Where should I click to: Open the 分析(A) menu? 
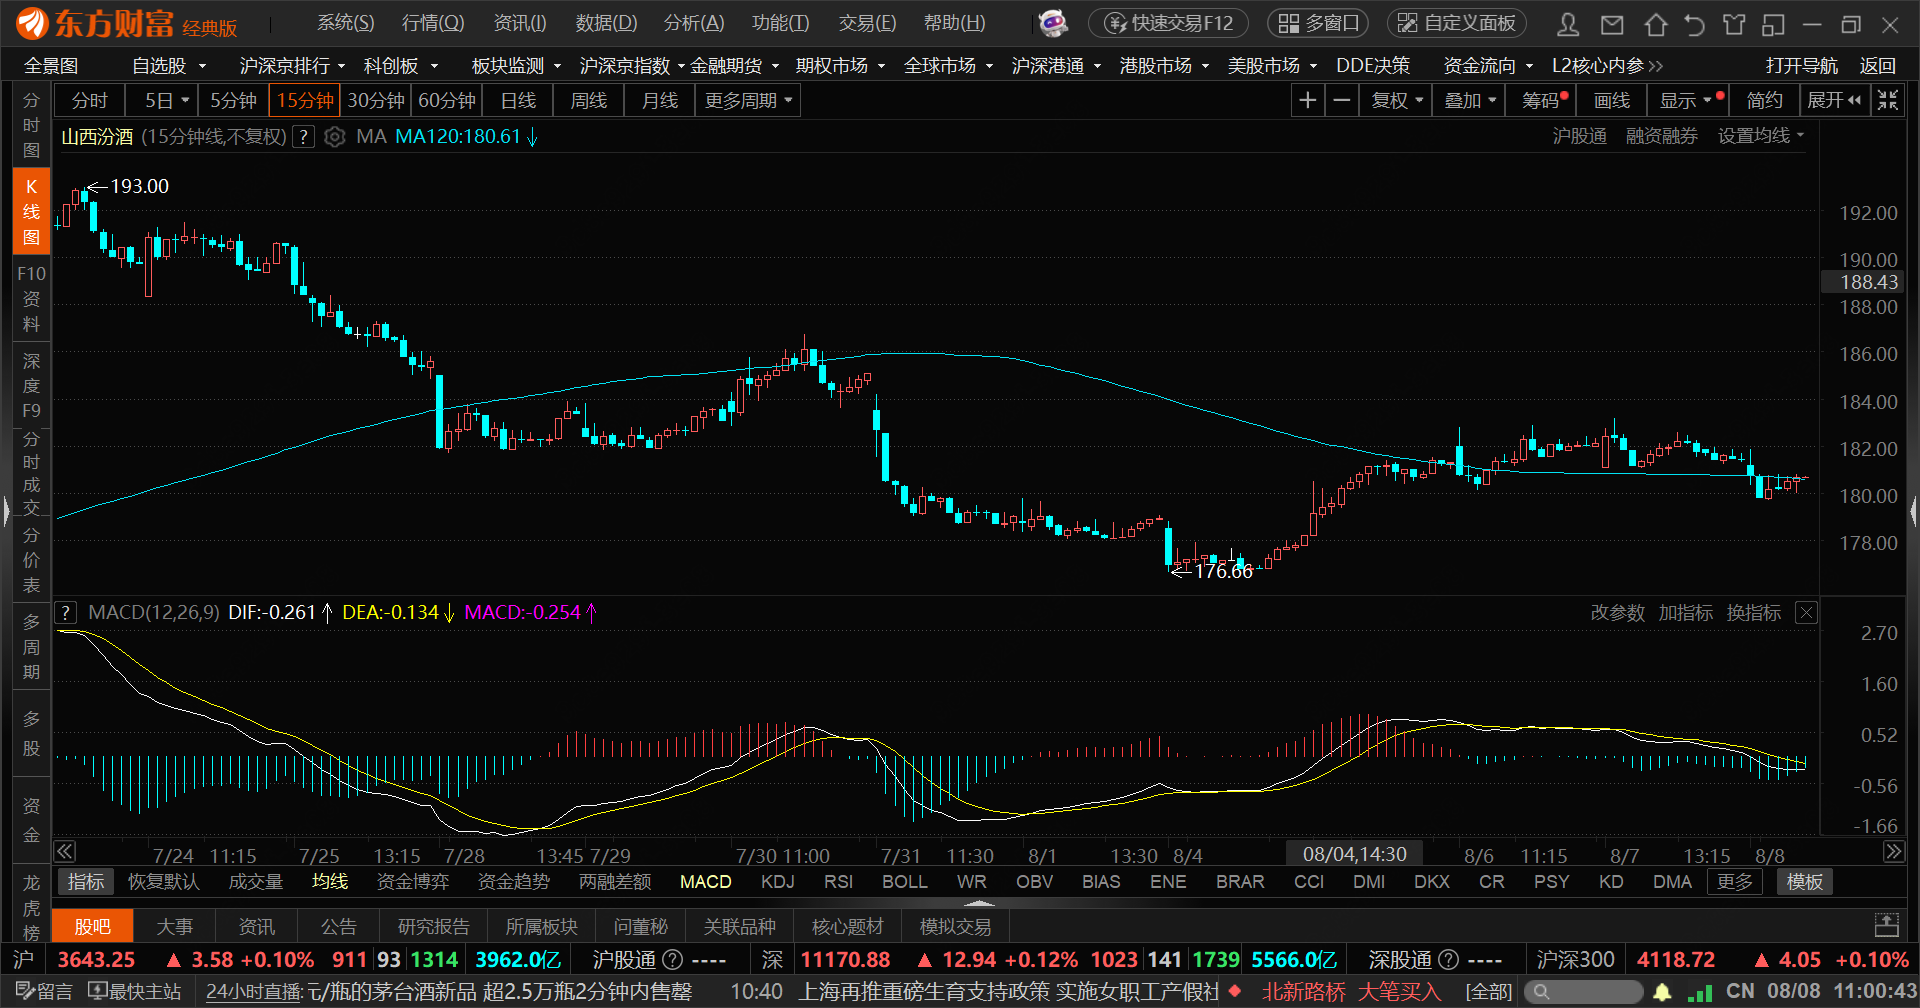pos(694,22)
